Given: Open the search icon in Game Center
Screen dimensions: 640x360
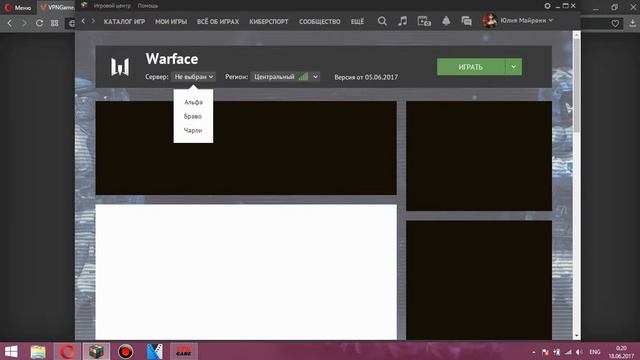Looking at the screenshot, I should [382, 21].
